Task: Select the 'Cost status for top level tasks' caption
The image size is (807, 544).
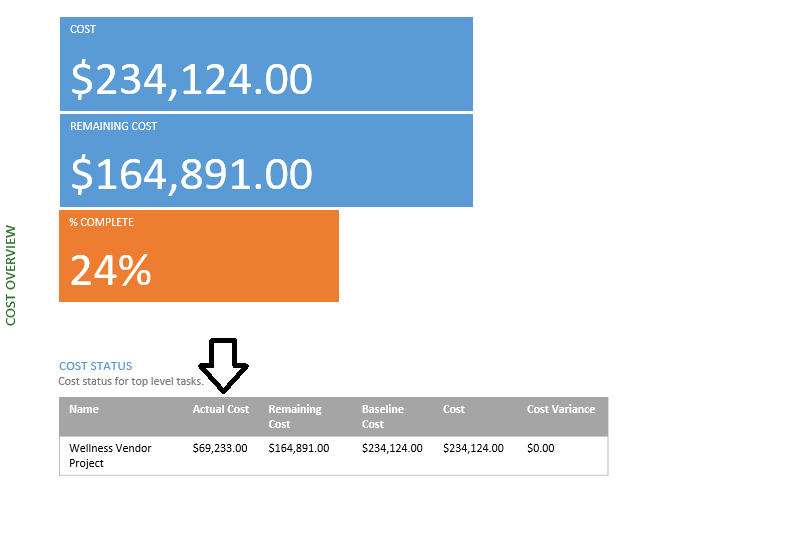Action: pos(131,381)
